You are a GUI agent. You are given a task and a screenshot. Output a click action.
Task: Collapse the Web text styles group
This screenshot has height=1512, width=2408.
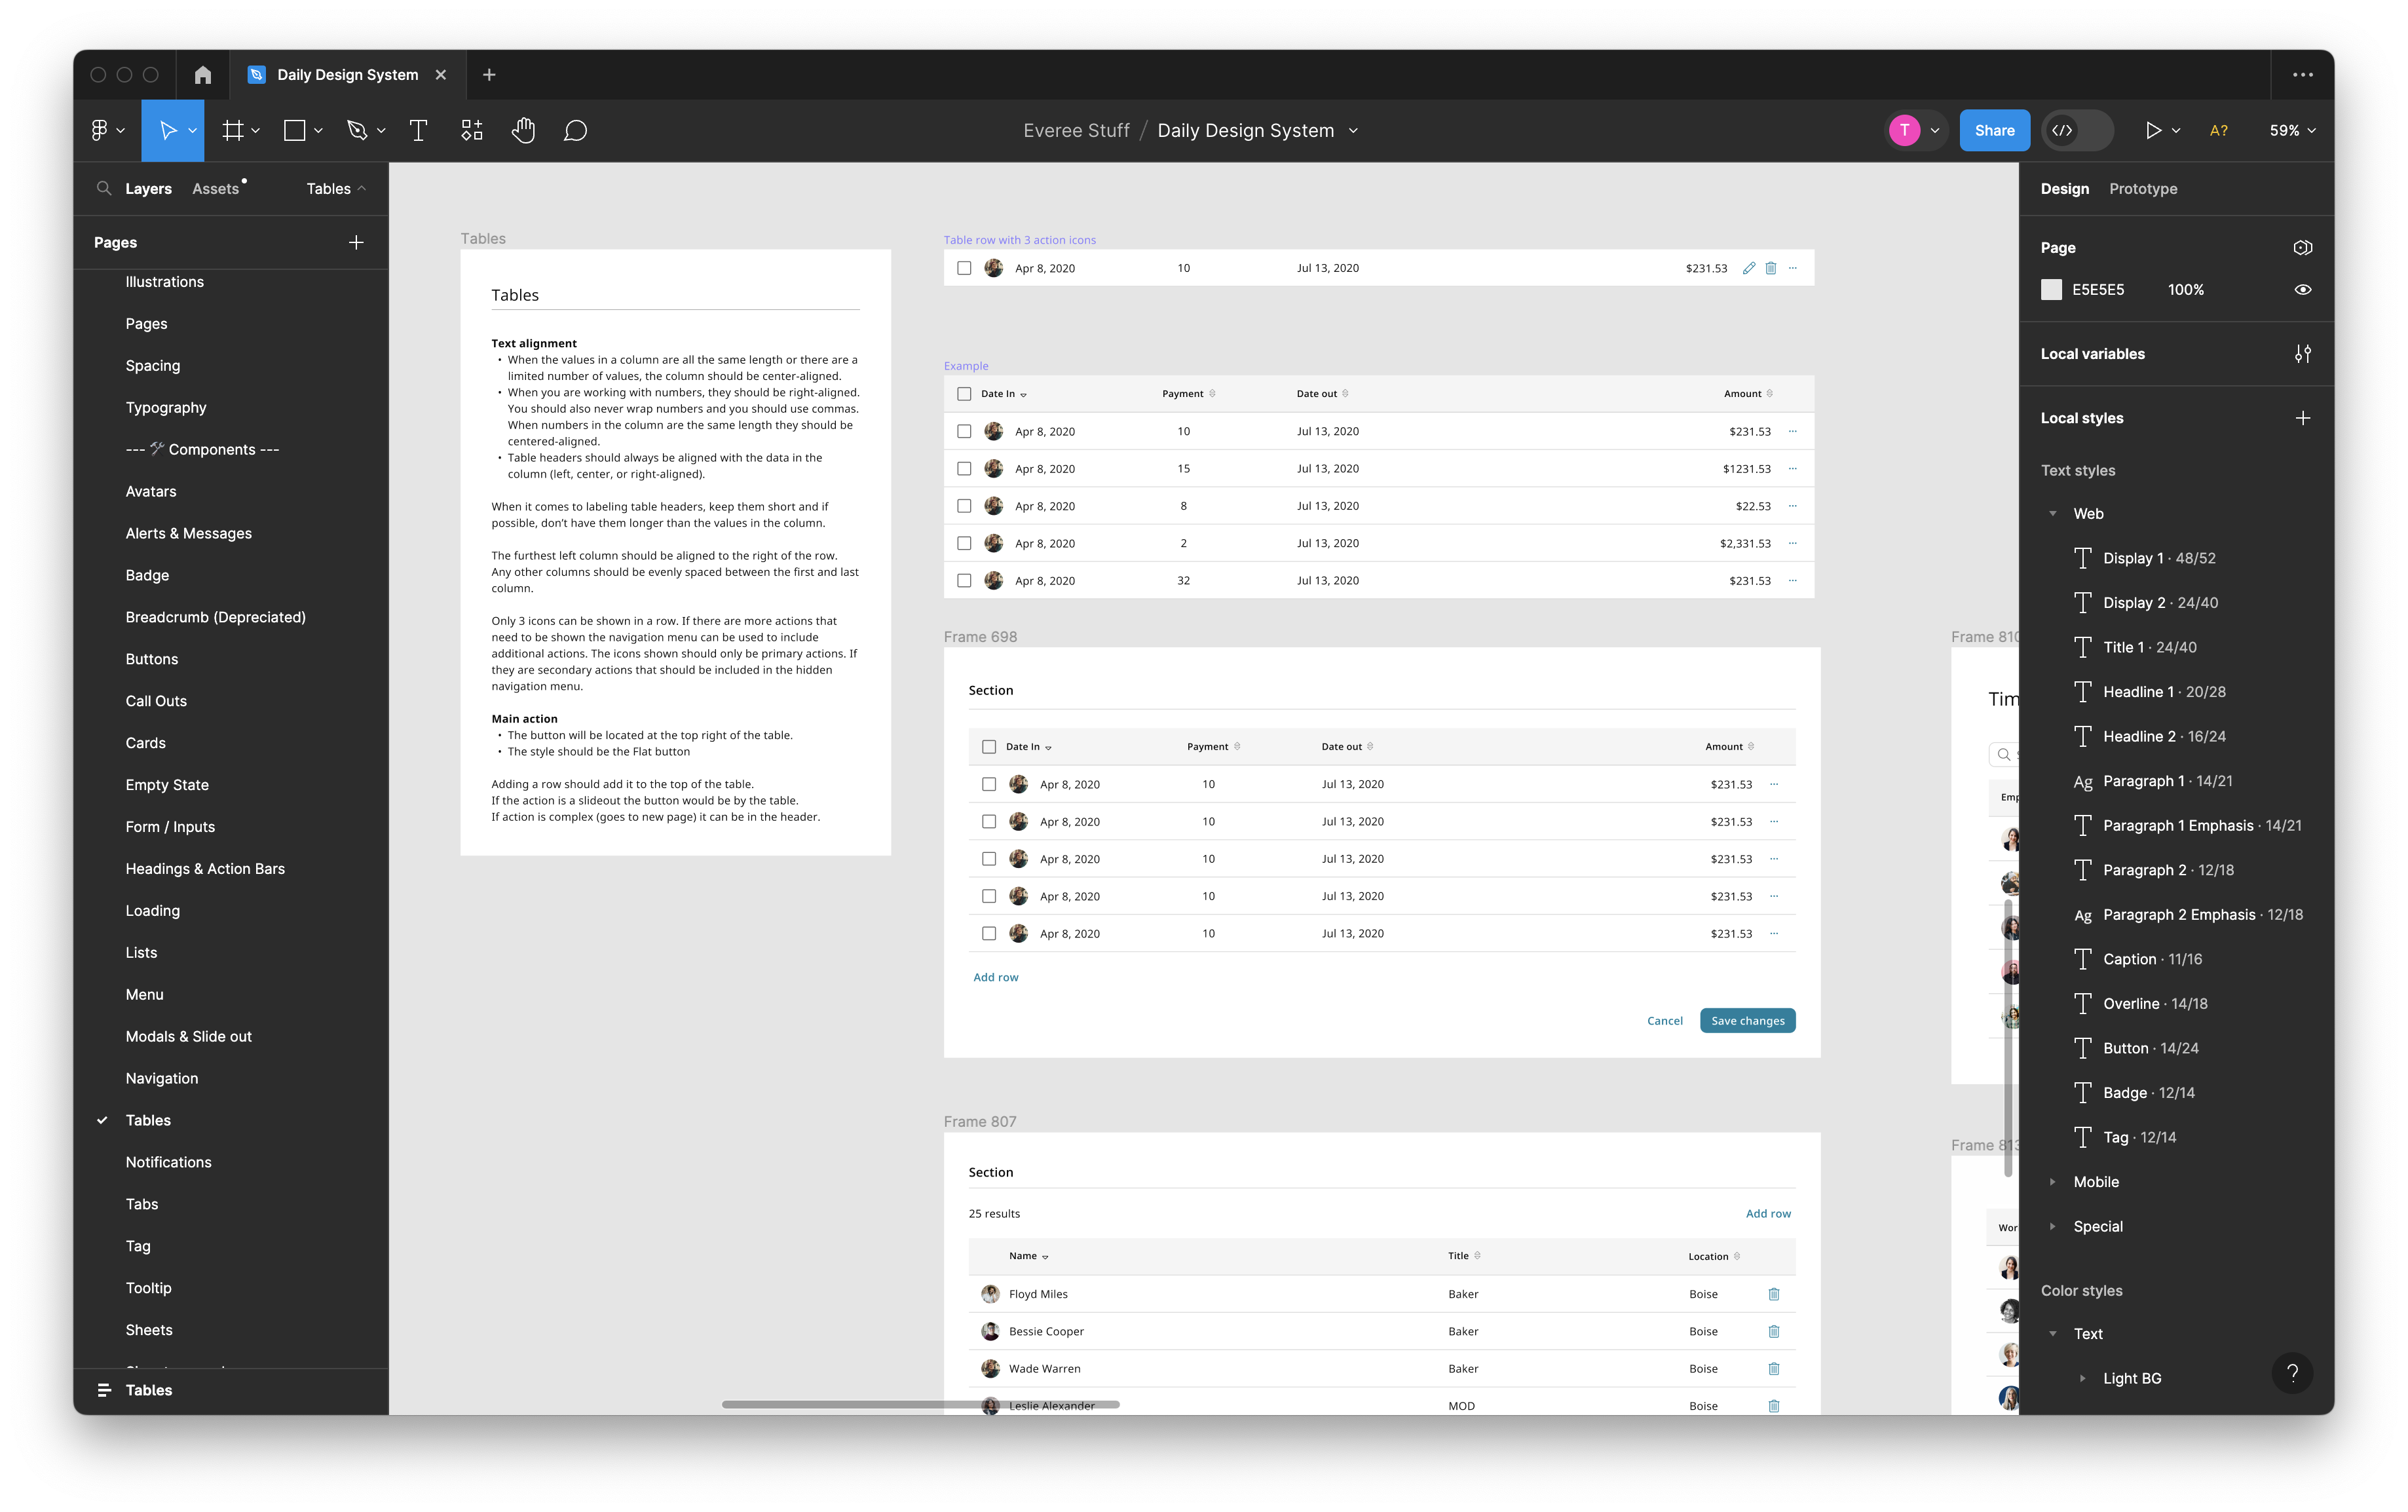click(2053, 514)
